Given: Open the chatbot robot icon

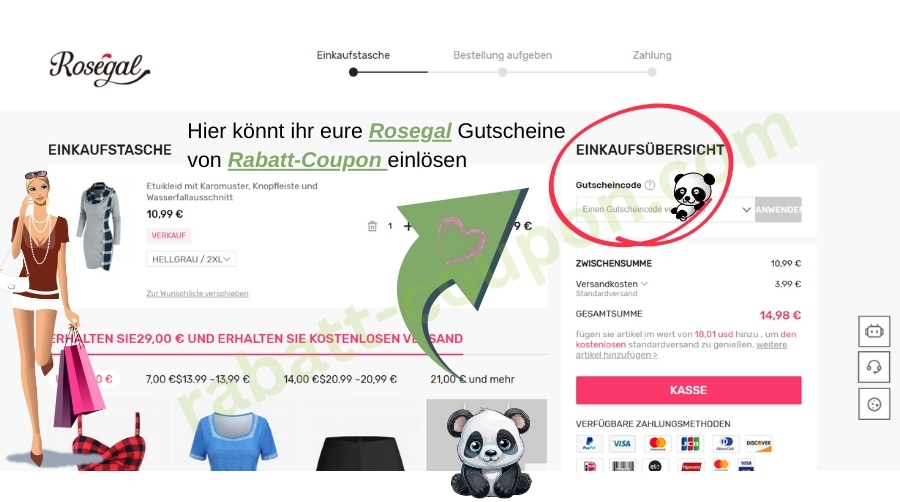Looking at the screenshot, I should pyautogui.click(x=874, y=331).
